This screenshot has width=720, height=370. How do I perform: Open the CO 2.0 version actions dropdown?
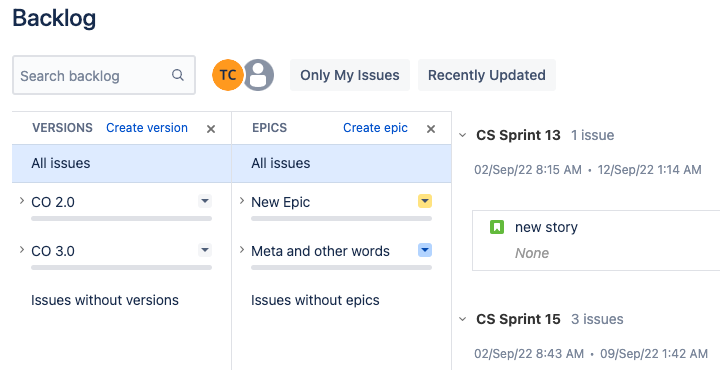pyautogui.click(x=205, y=201)
